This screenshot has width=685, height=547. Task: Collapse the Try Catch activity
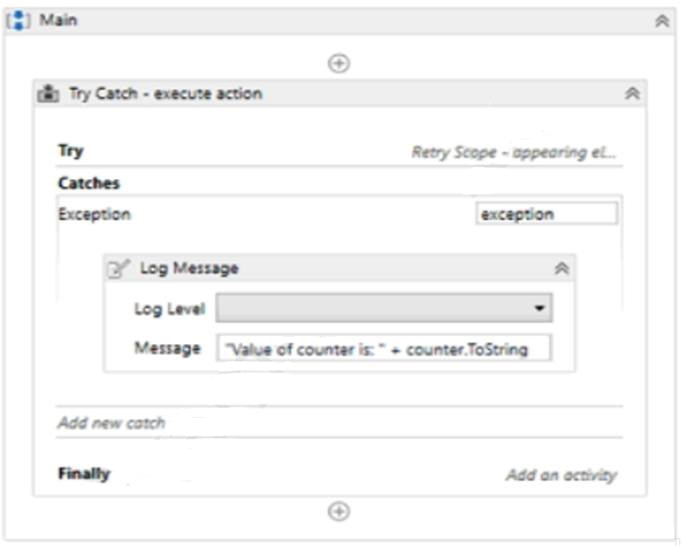coord(632,94)
